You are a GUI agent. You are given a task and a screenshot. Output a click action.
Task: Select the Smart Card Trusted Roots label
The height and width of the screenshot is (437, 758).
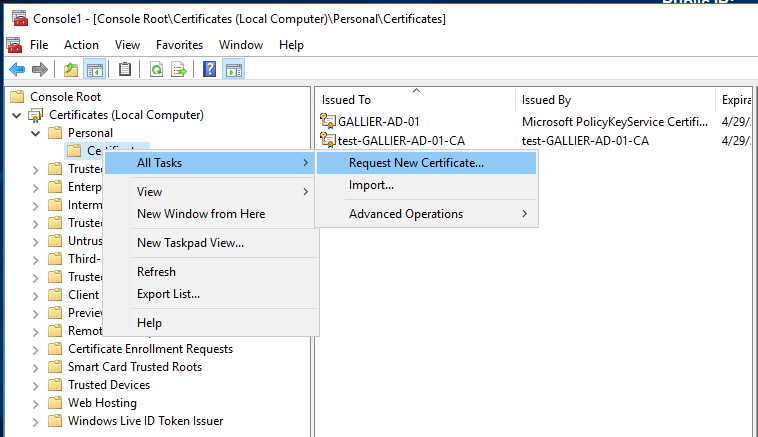(x=135, y=367)
